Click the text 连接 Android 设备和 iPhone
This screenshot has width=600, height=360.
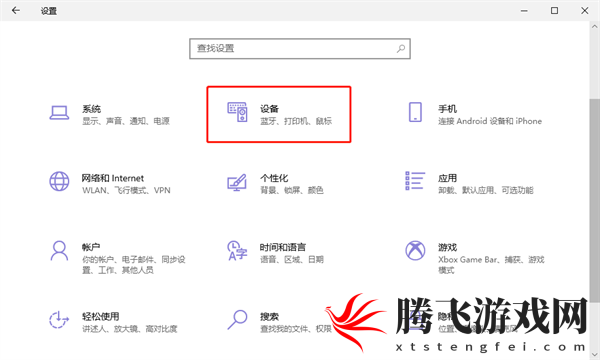[x=490, y=121]
